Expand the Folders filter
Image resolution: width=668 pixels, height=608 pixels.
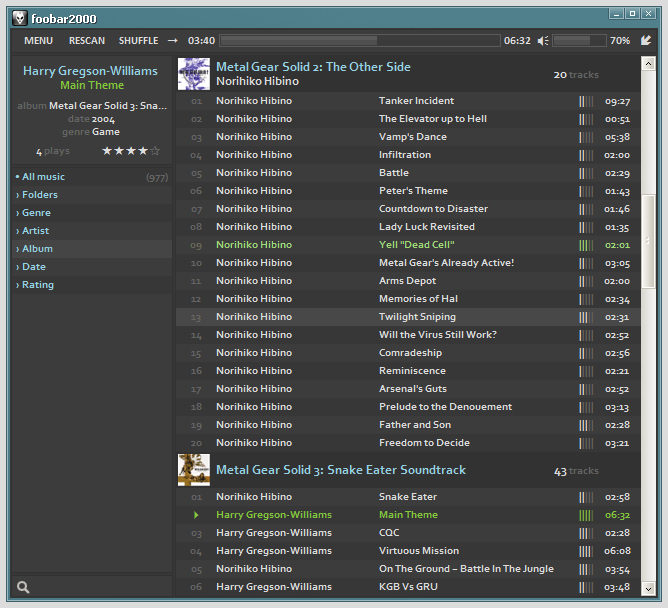click(92, 195)
